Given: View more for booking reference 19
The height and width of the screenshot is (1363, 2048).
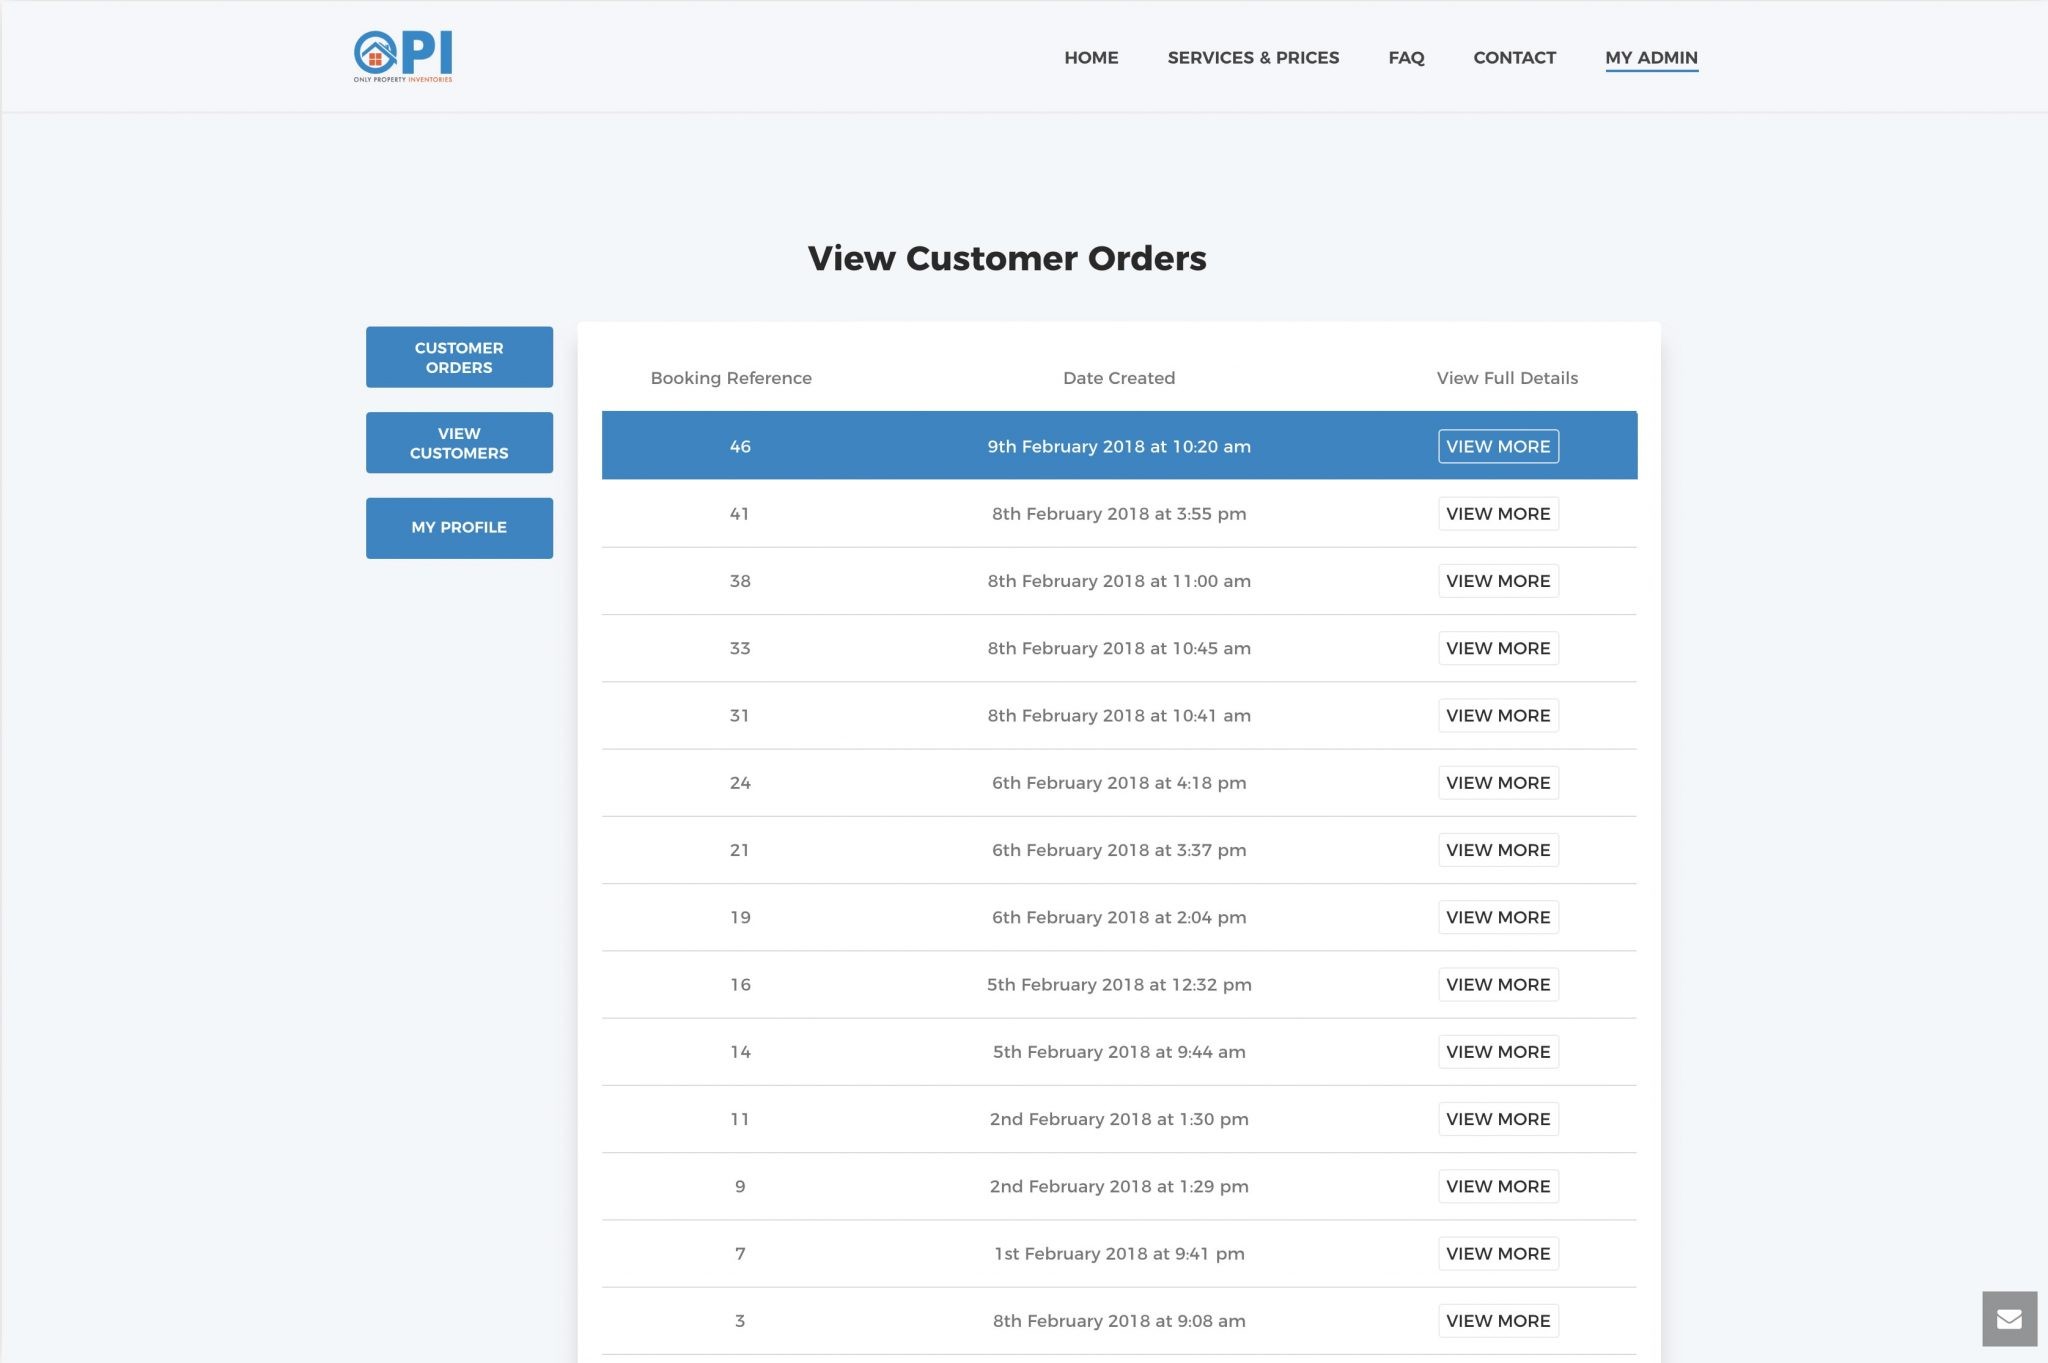Looking at the screenshot, I should tap(1497, 918).
